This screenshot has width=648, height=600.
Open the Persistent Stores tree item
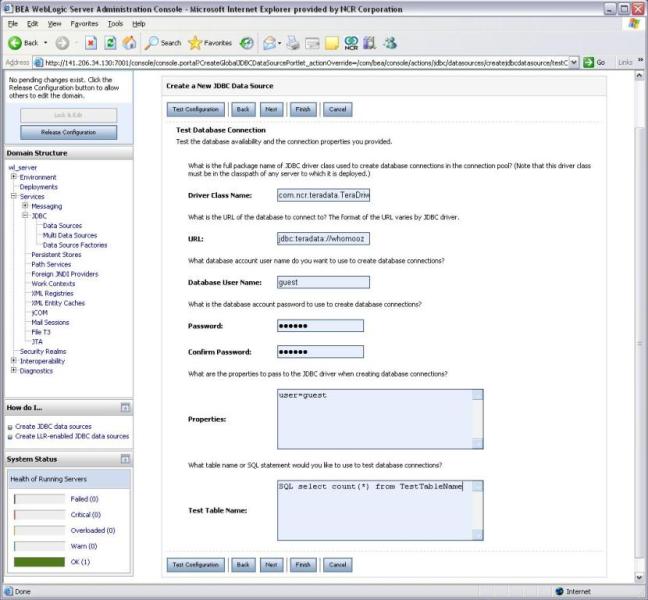pos(56,255)
